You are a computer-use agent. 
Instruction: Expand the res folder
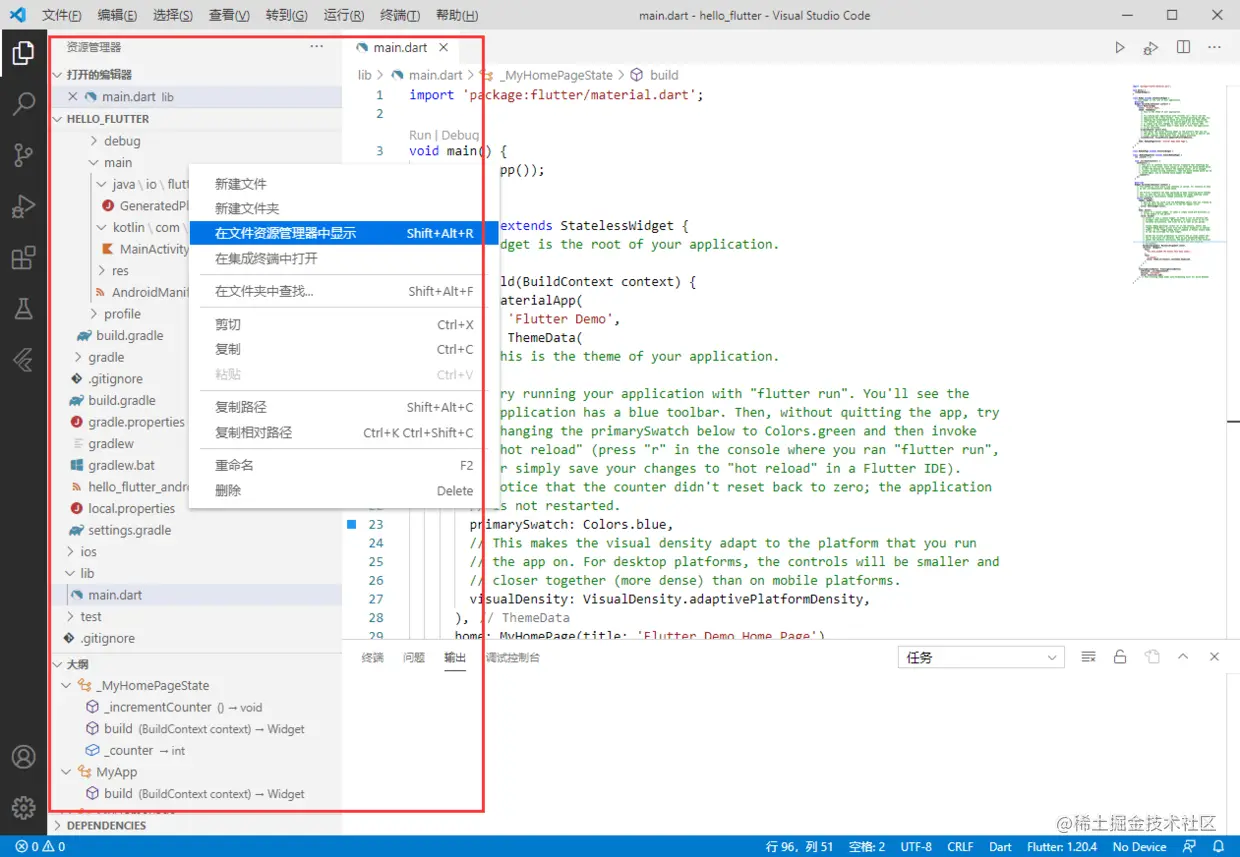click(102, 270)
